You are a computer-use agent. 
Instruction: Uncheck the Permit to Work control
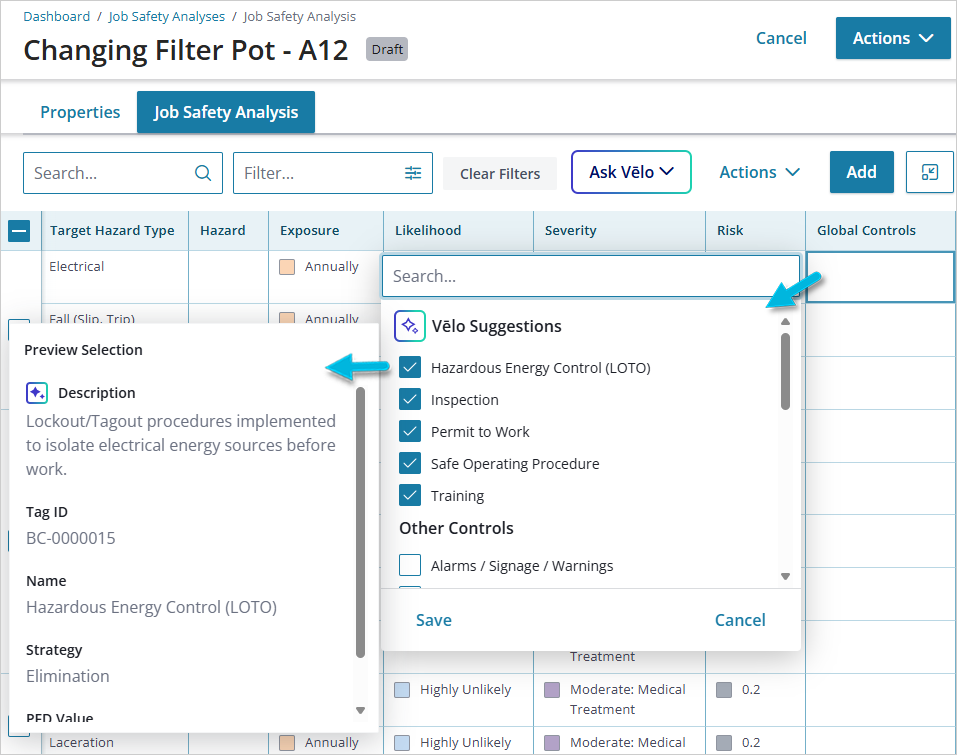410,432
